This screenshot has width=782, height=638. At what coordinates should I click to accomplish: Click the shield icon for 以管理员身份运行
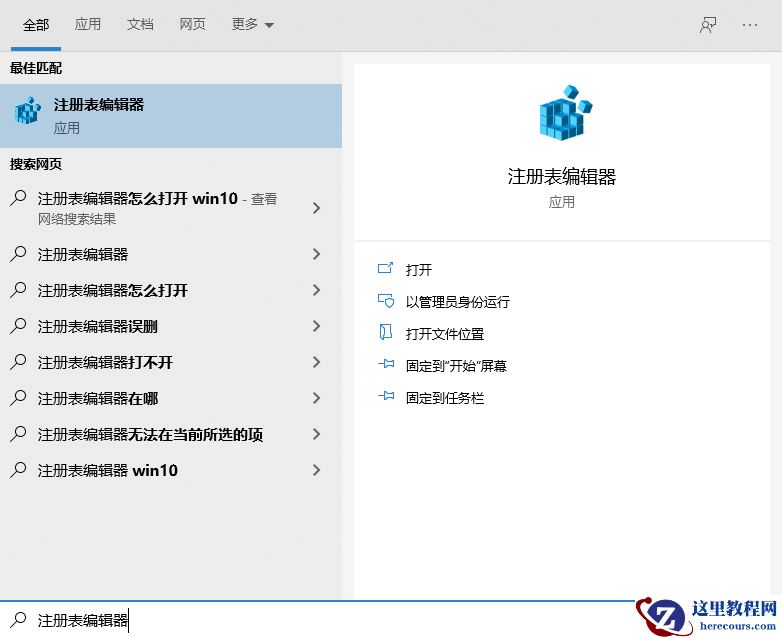click(x=386, y=301)
